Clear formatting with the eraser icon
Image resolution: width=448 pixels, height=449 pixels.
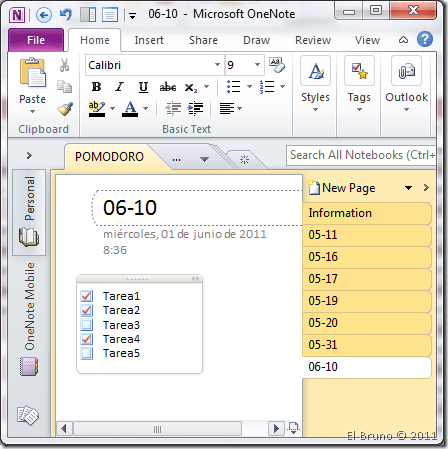[x=277, y=65]
